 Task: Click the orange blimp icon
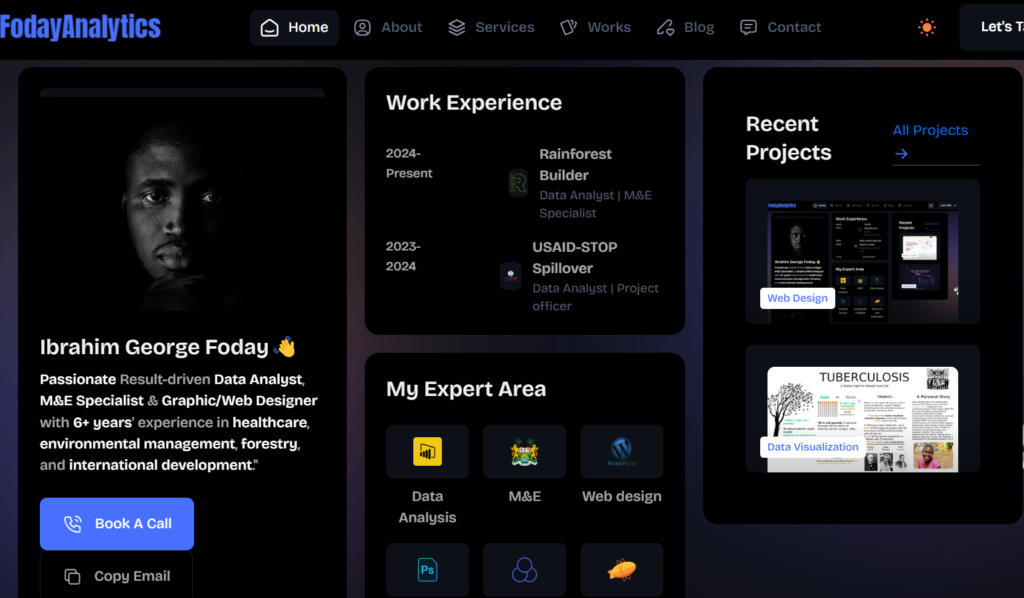tap(621, 570)
